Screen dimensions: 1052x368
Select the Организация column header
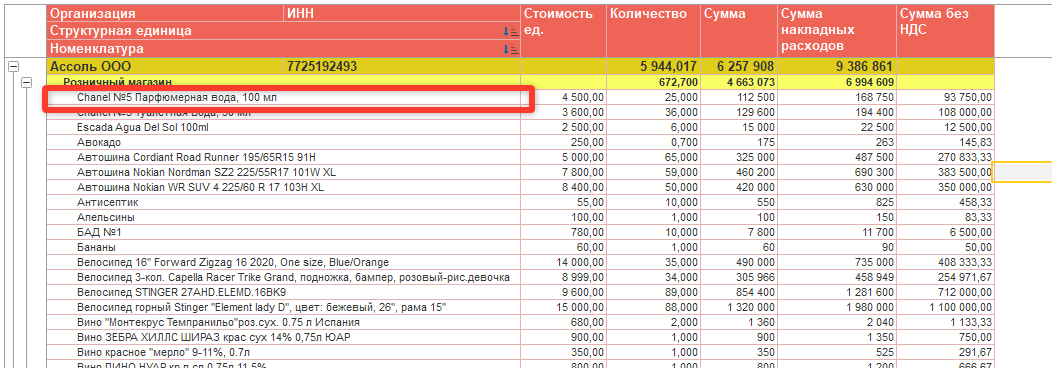pyautogui.click(x=165, y=13)
